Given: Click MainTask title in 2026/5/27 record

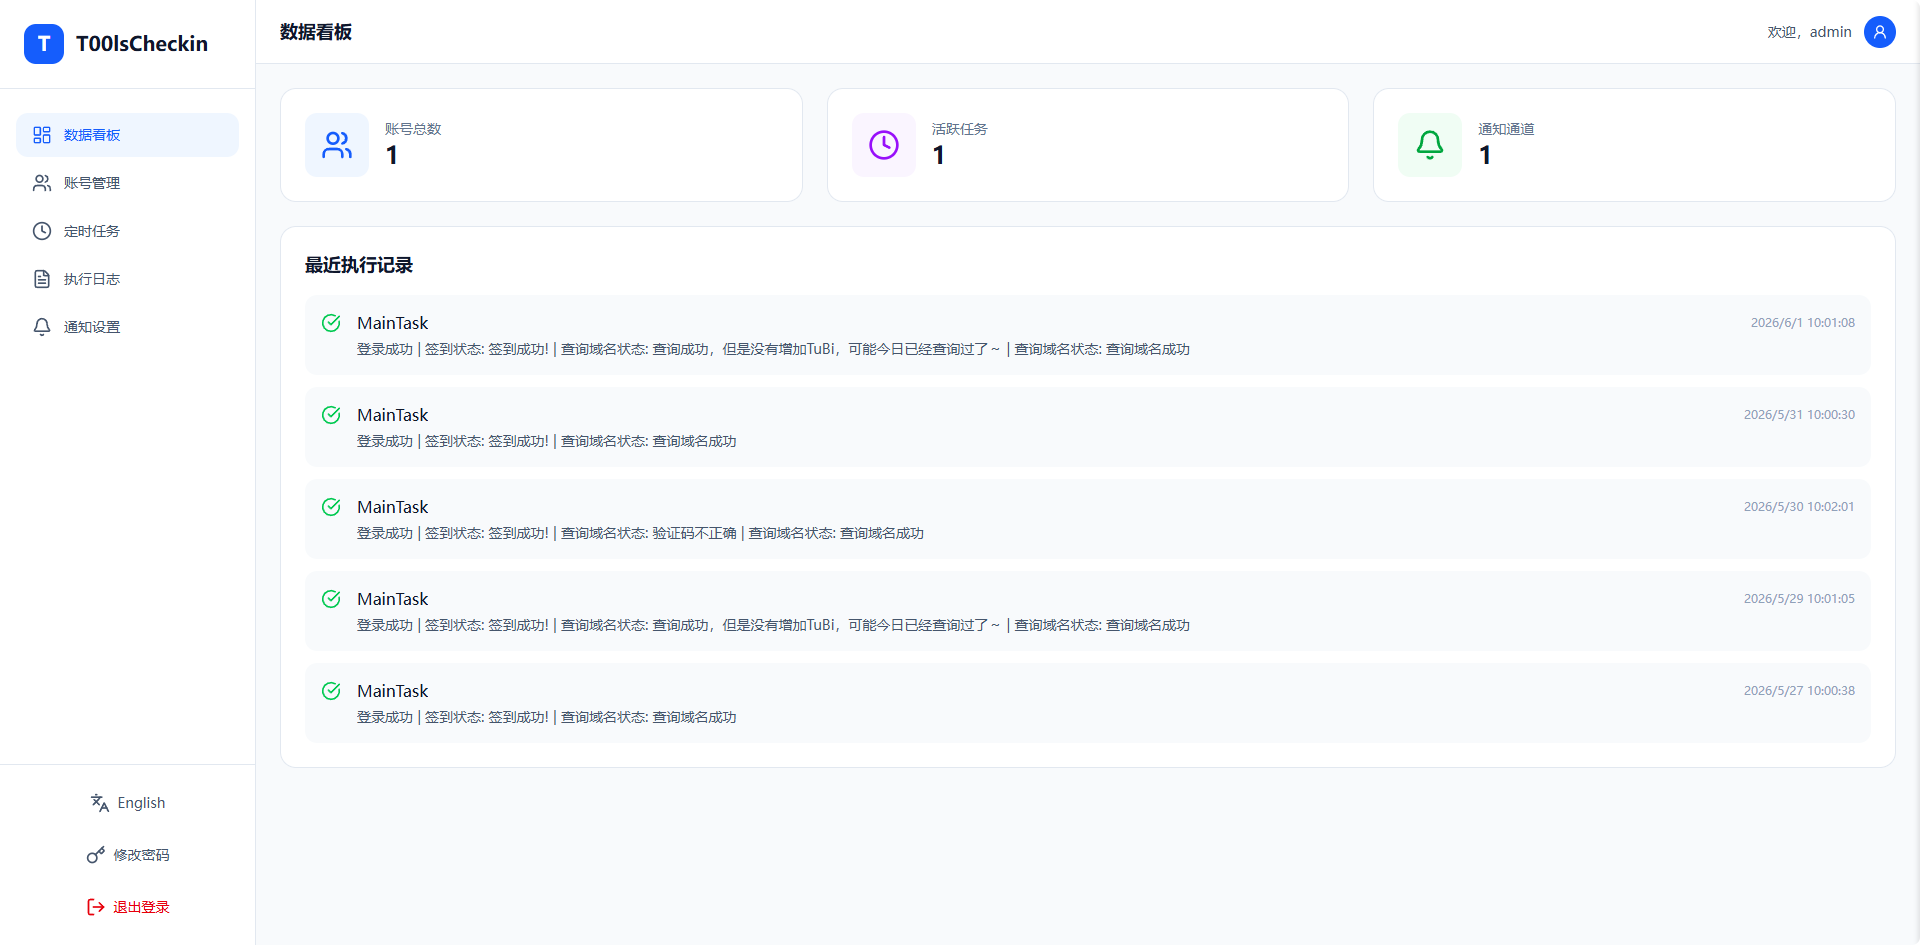Looking at the screenshot, I should pos(393,691).
